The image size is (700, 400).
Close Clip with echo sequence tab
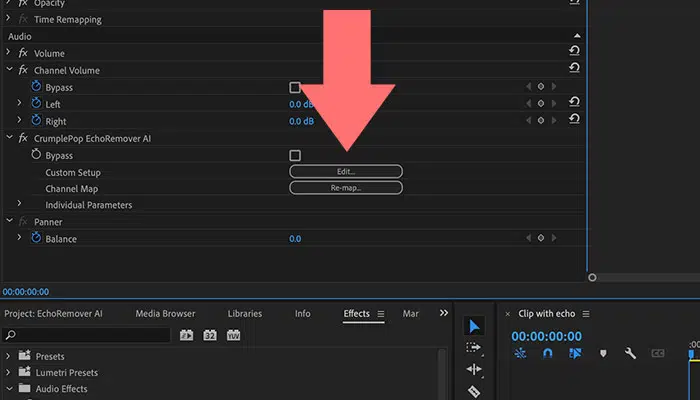pos(508,314)
